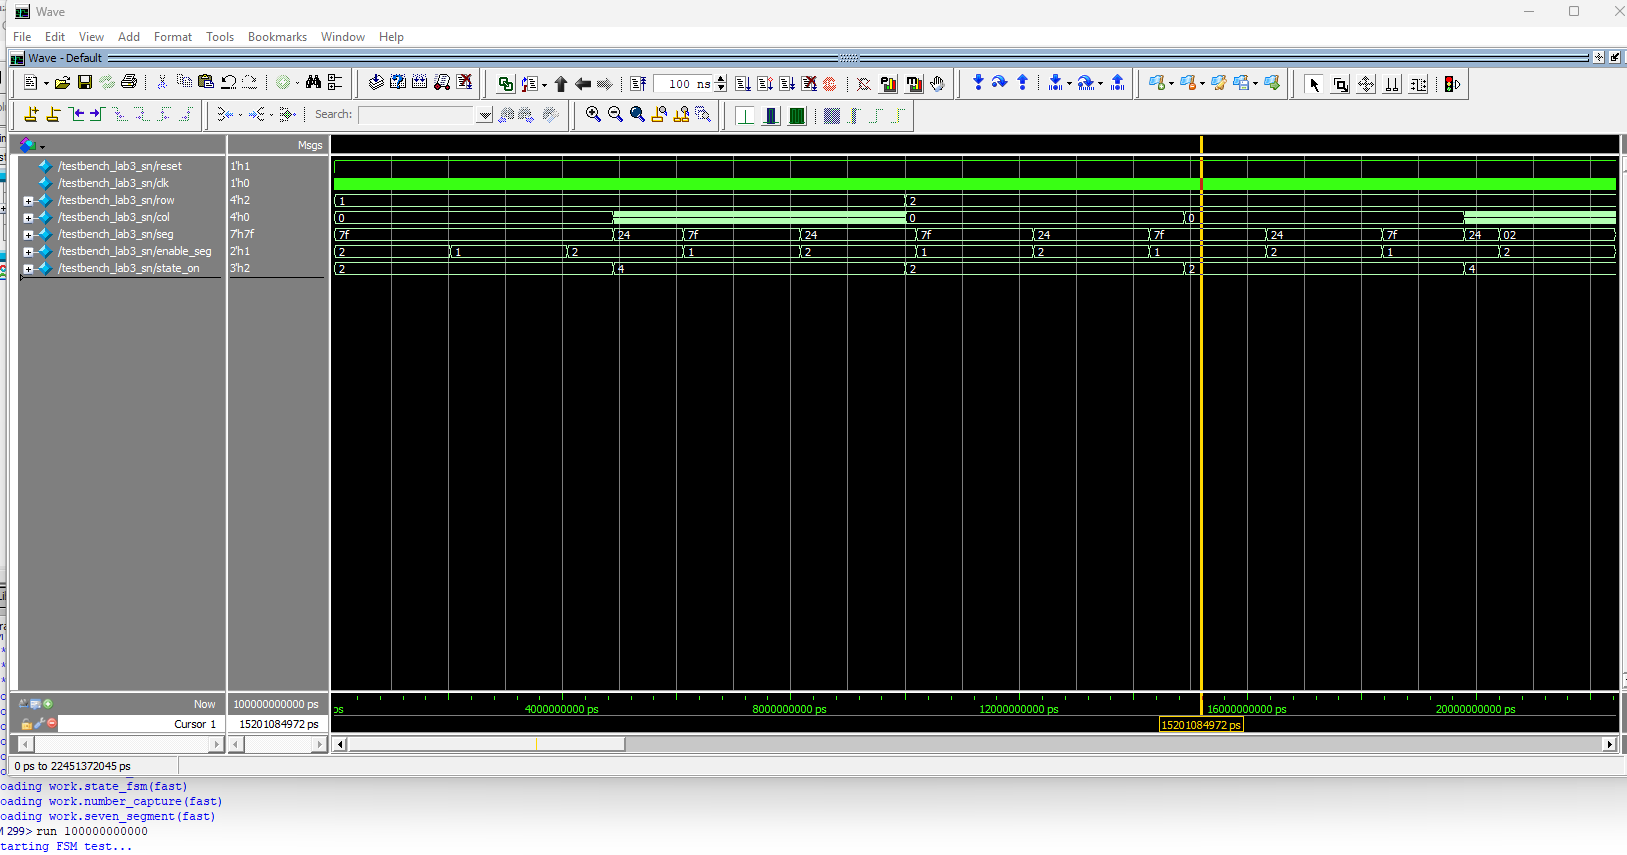Image resolution: width=1627 pixels, height=855 pixels.
Task: Toggle Select Mode arrow pointer
Action: tap(1314, 85)
